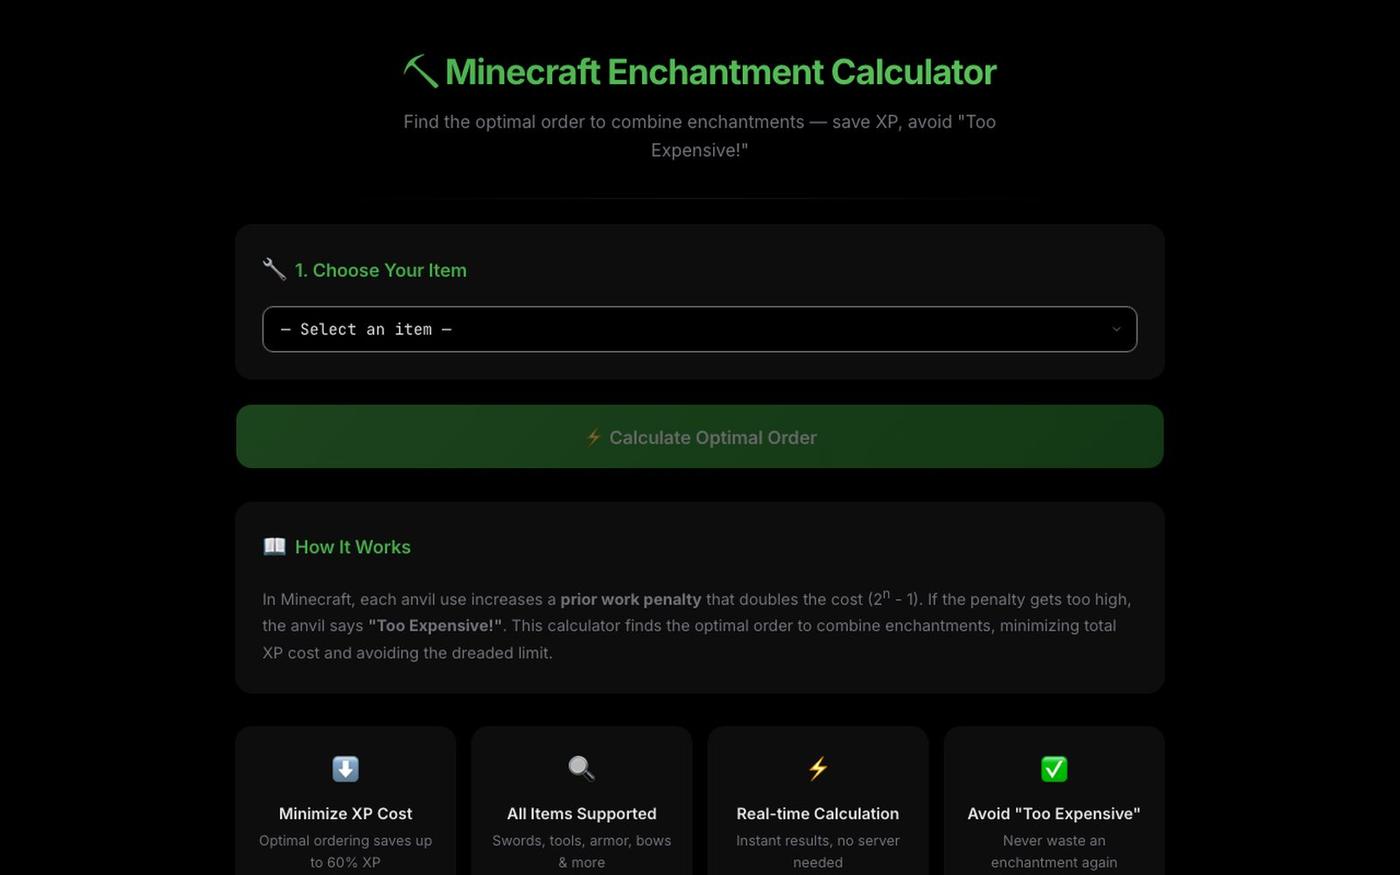Click Calculate Optimal Order button
This screenshot has width=1400, height=875.
click(x=699, y=437)
